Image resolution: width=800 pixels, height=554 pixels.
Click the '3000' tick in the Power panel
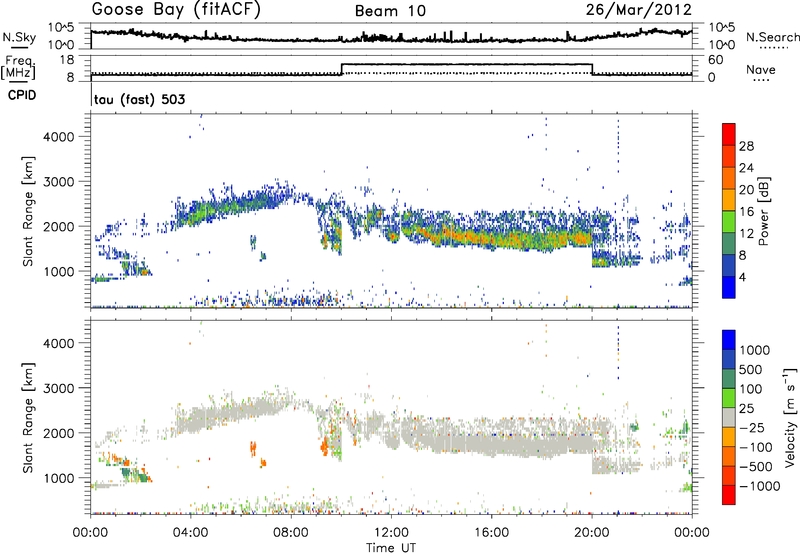pos(58,182)
